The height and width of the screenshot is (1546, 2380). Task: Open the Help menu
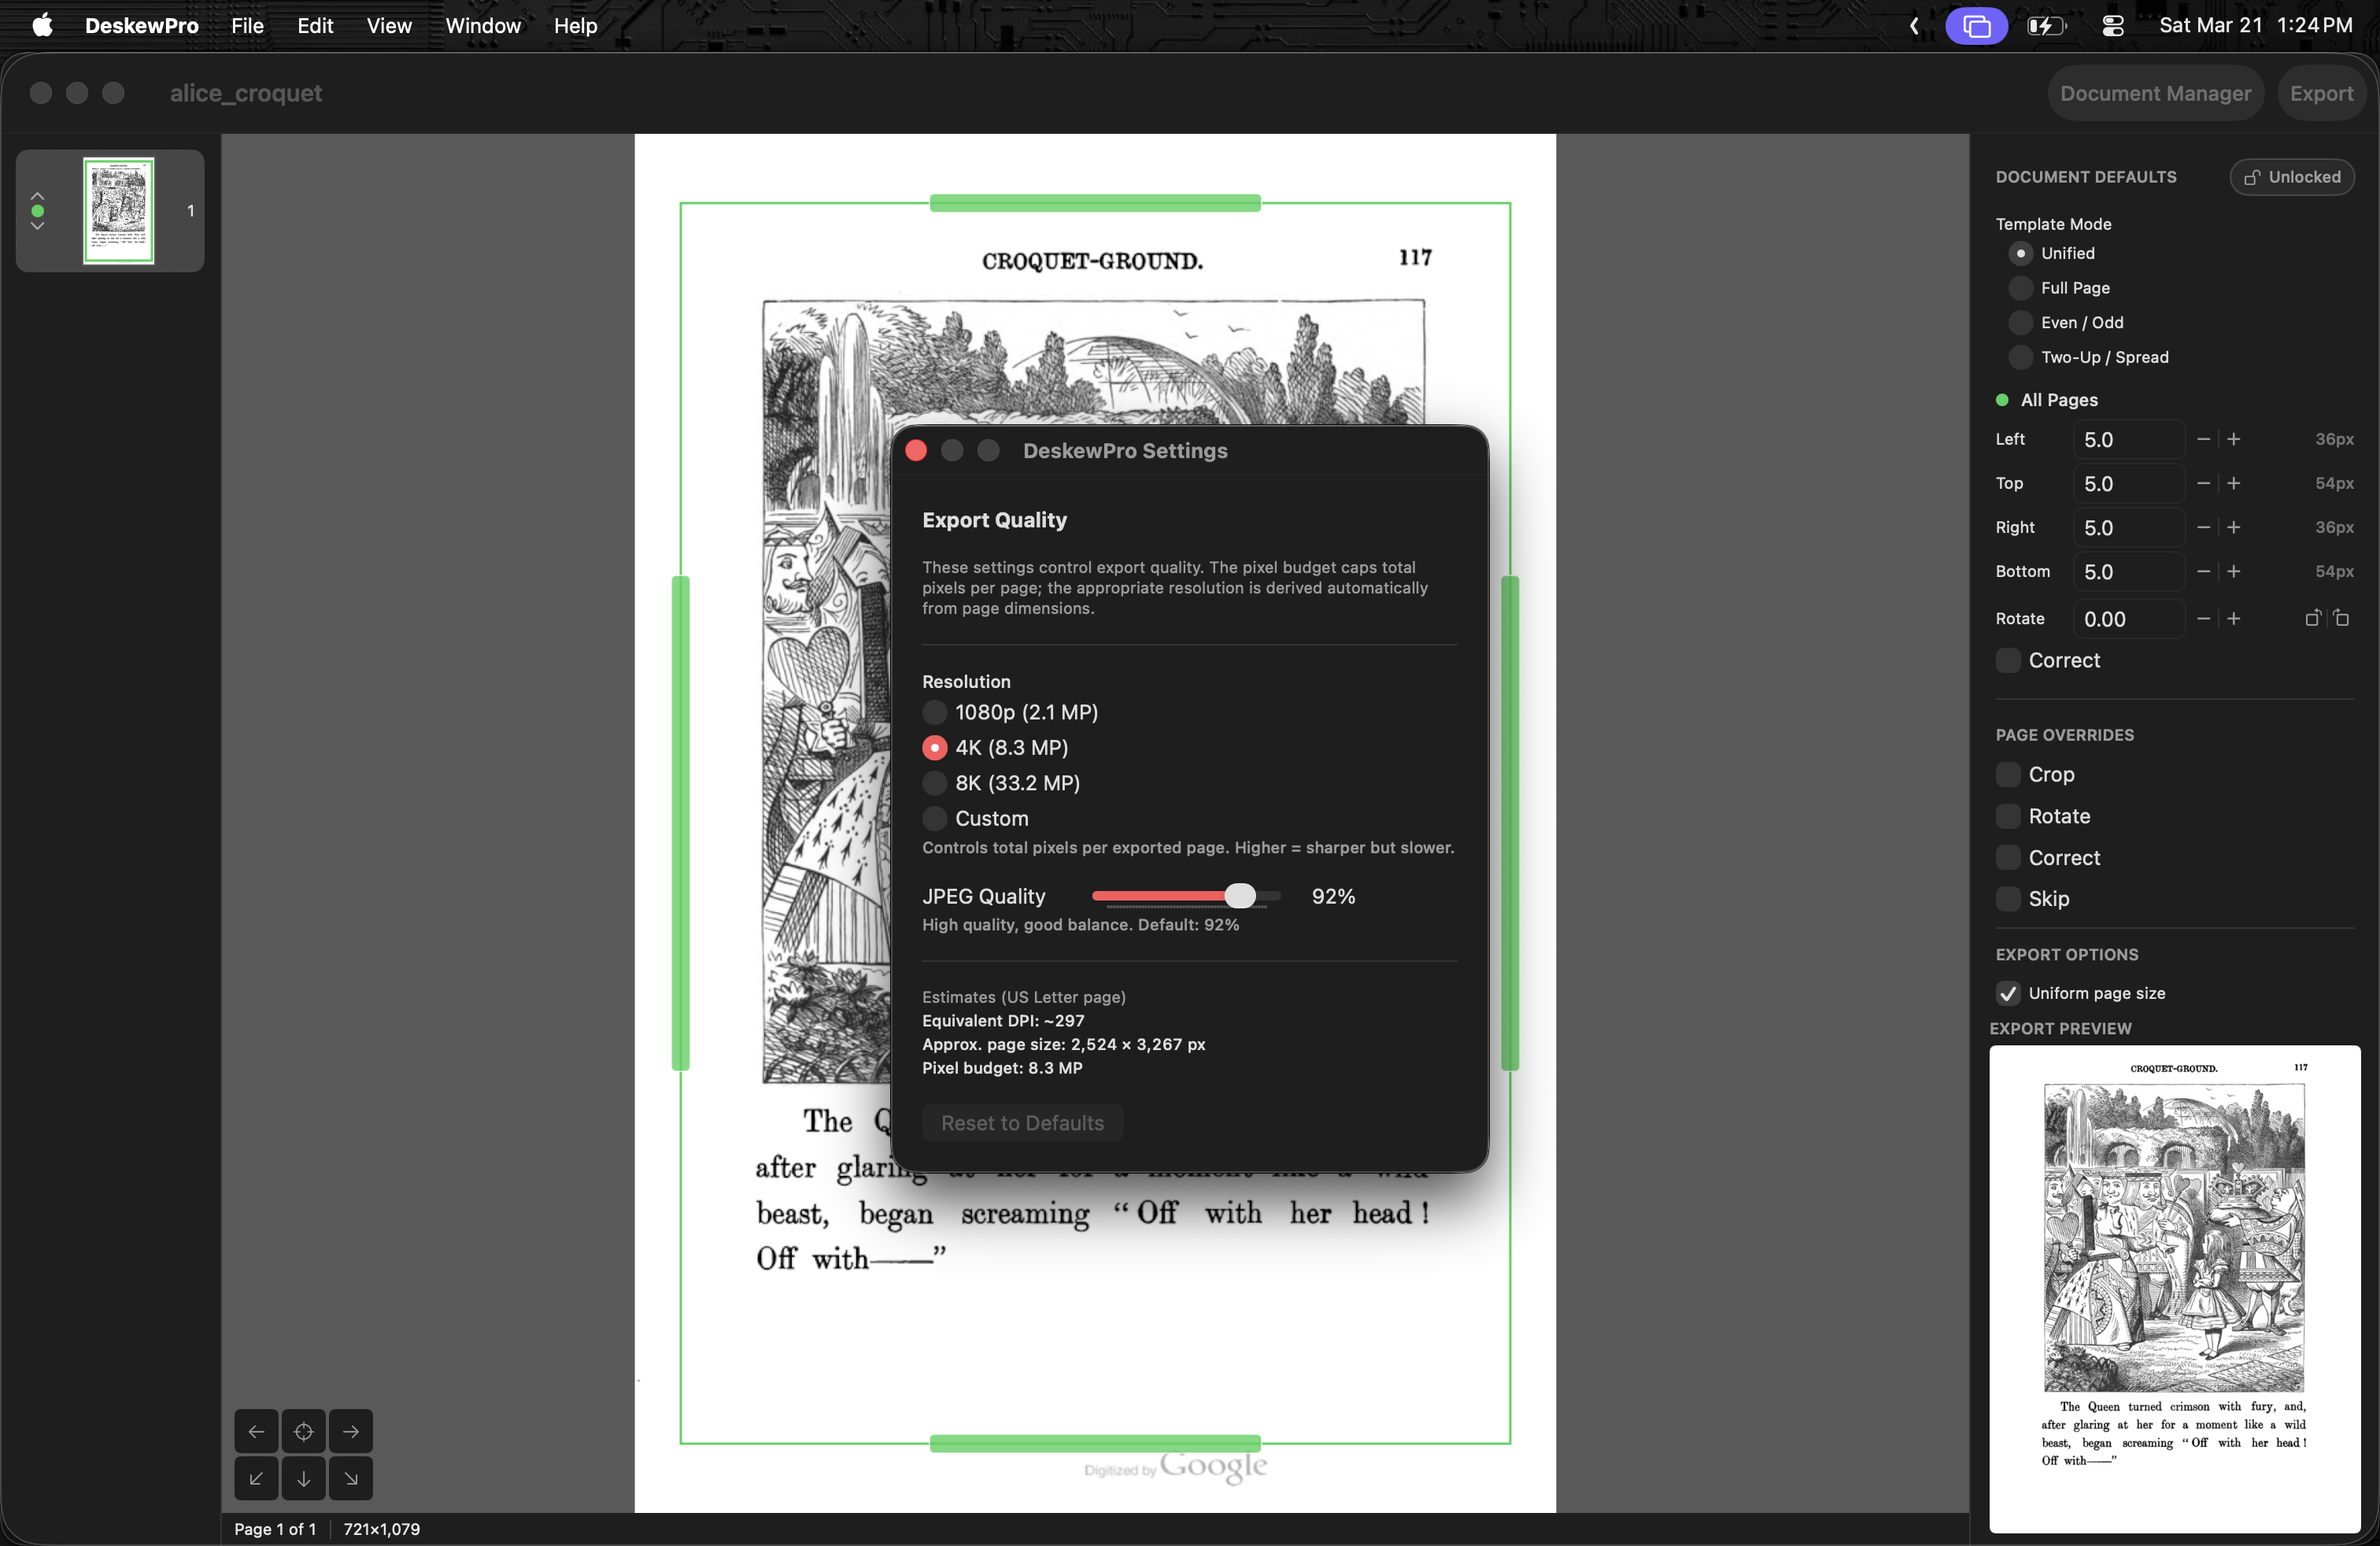pos(575,25)
